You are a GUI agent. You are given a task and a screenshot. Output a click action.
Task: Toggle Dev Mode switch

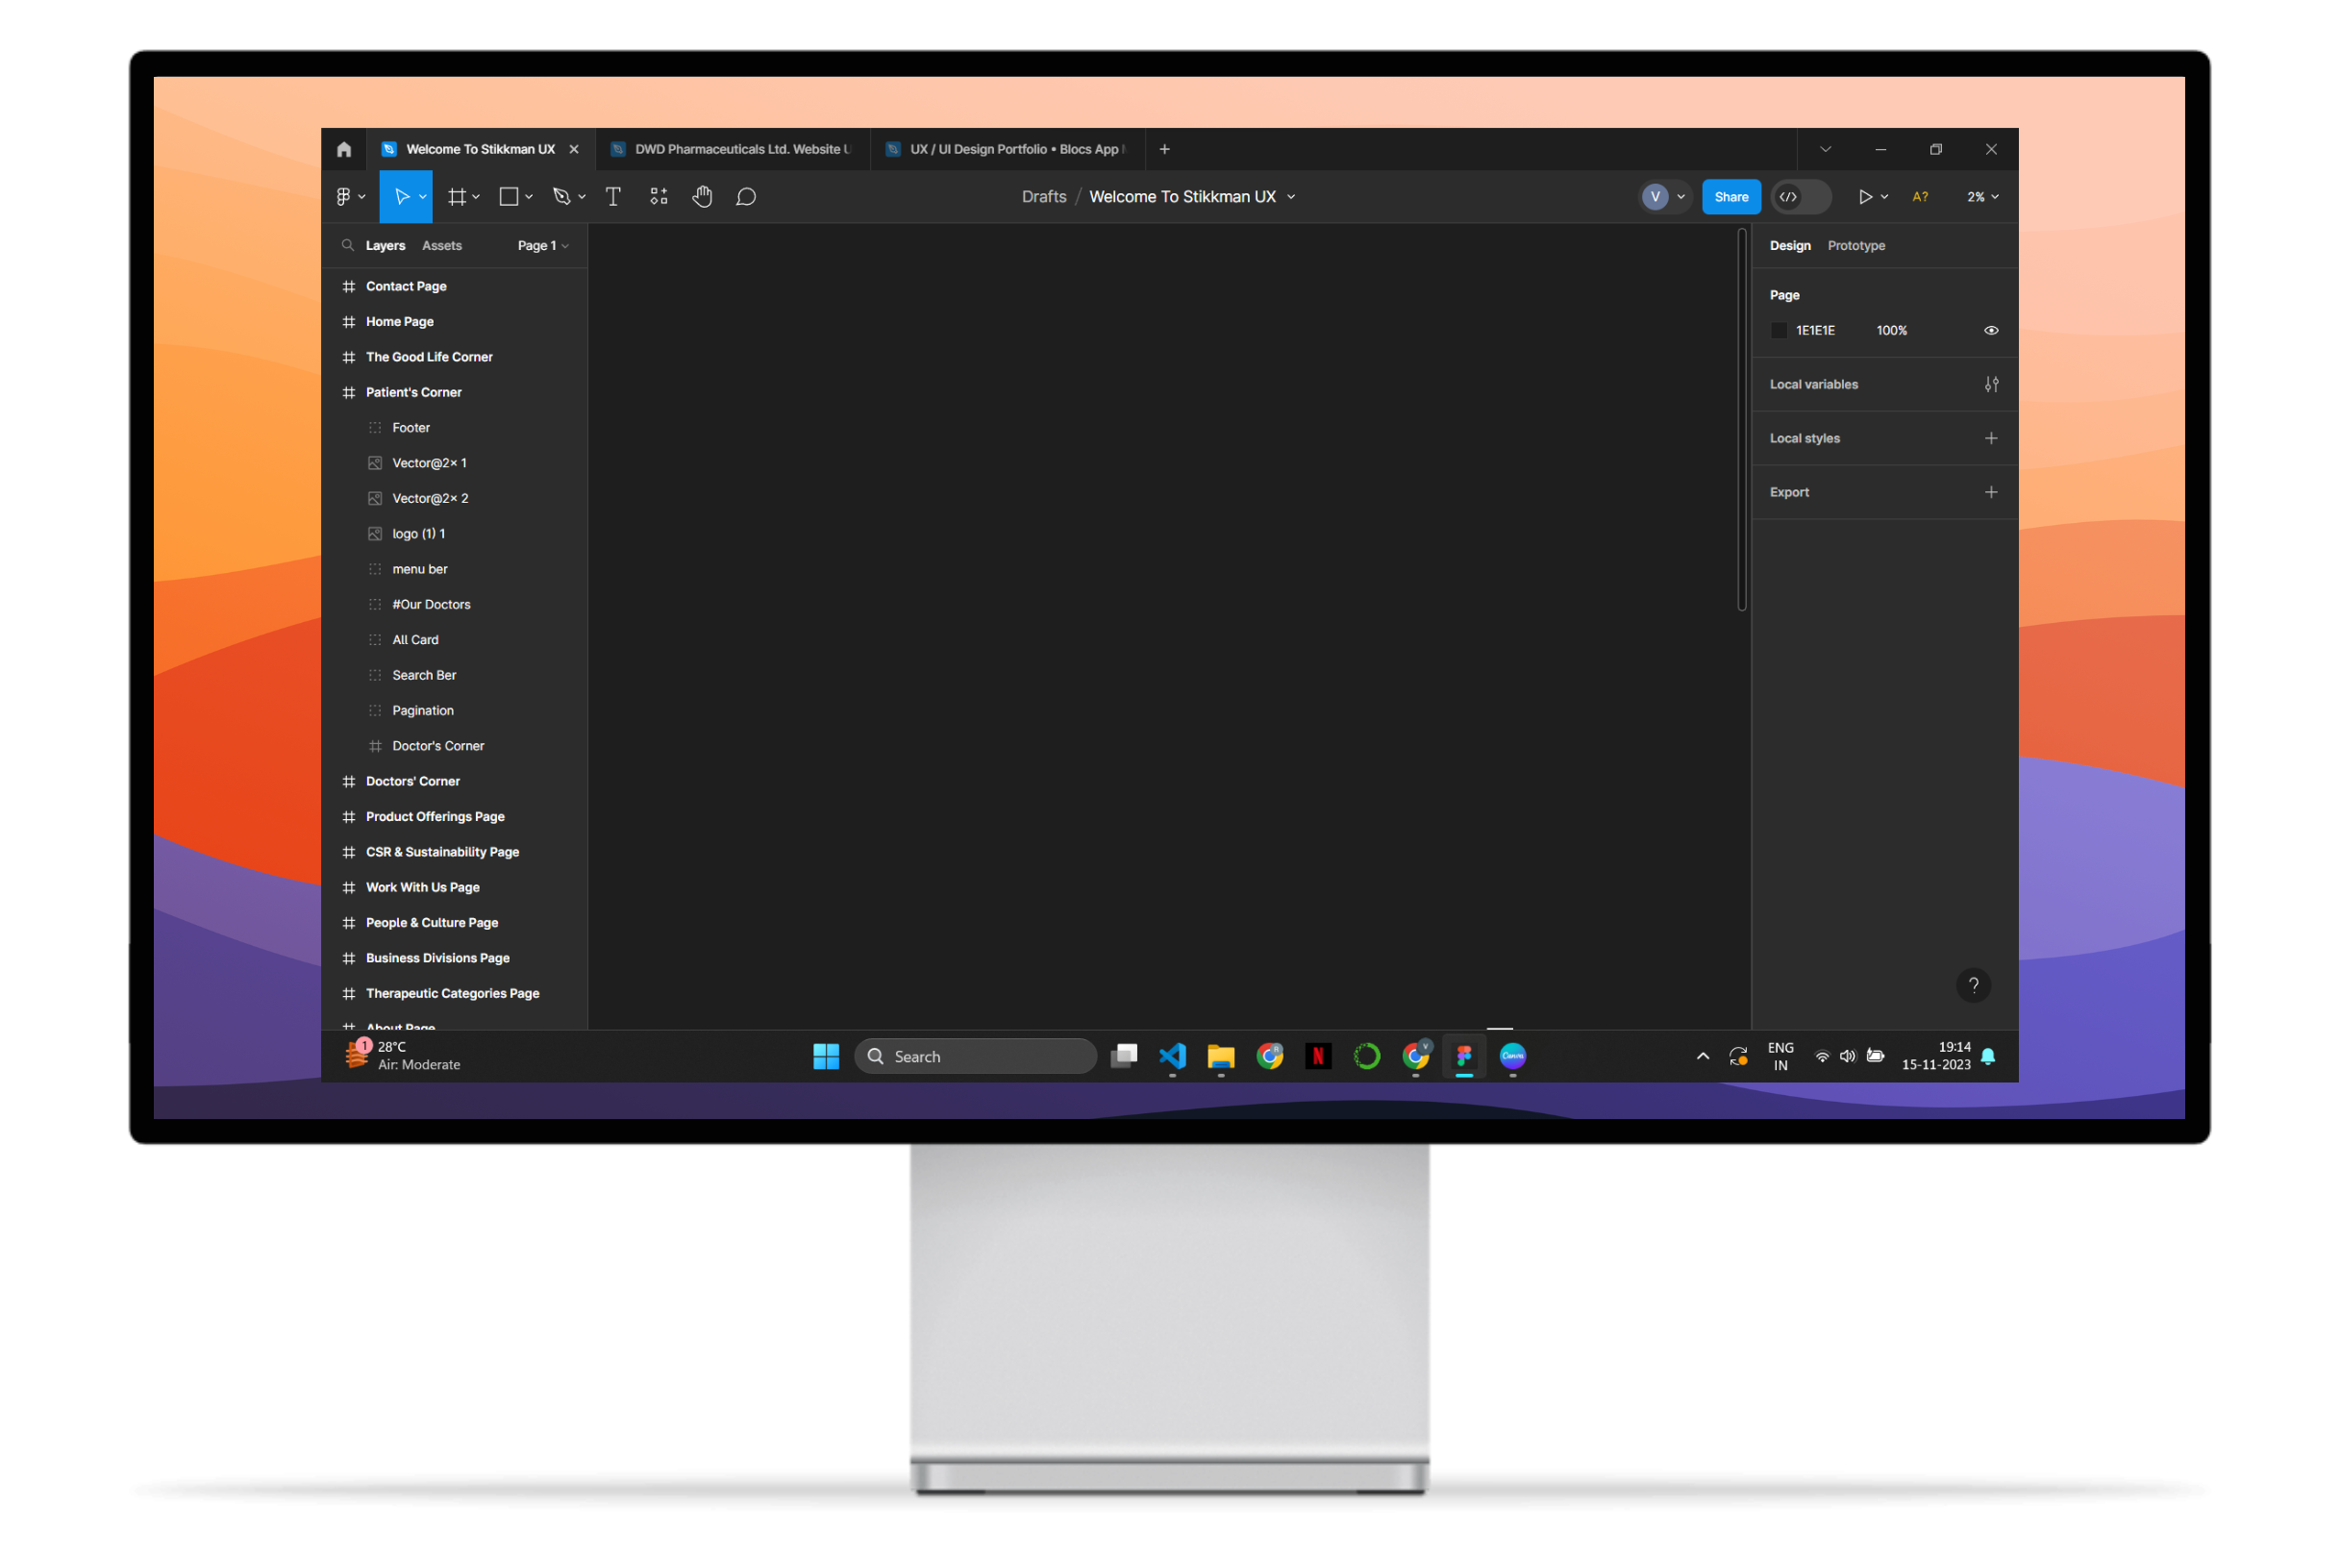tap(1801, 197)
